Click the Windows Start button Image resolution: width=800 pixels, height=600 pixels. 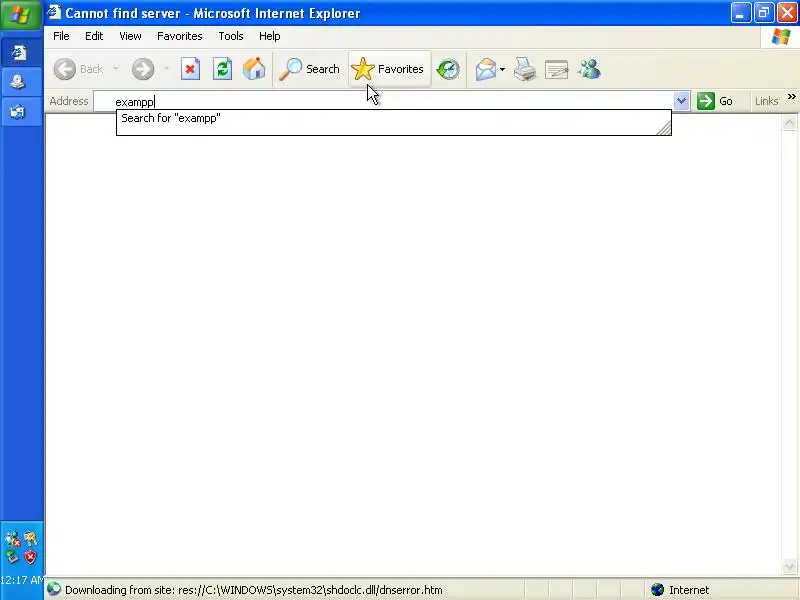(21, 14)
